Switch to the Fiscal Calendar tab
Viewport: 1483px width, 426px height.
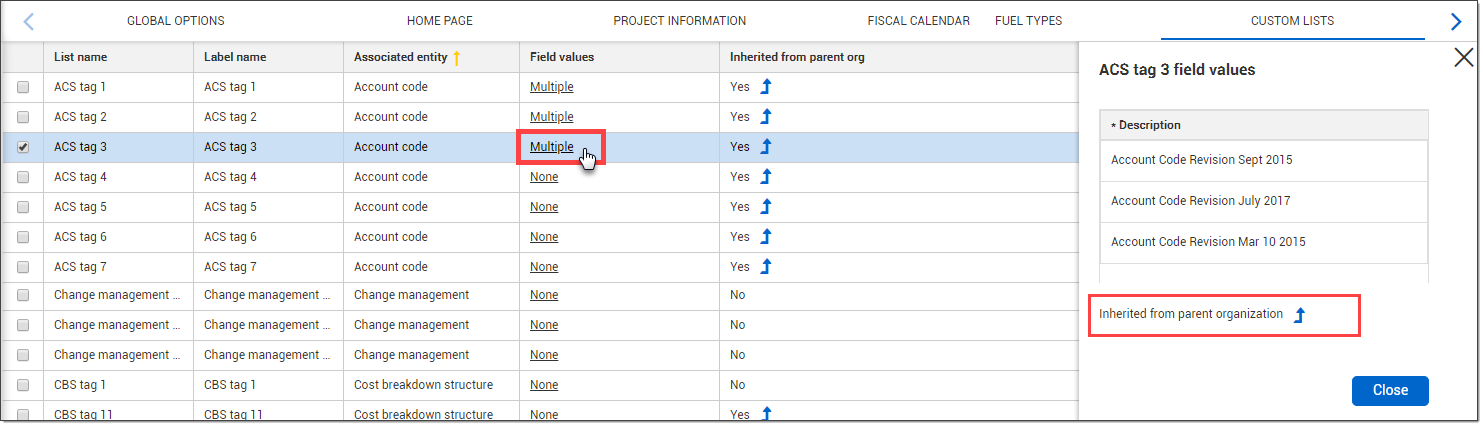(x=918, y=21)
